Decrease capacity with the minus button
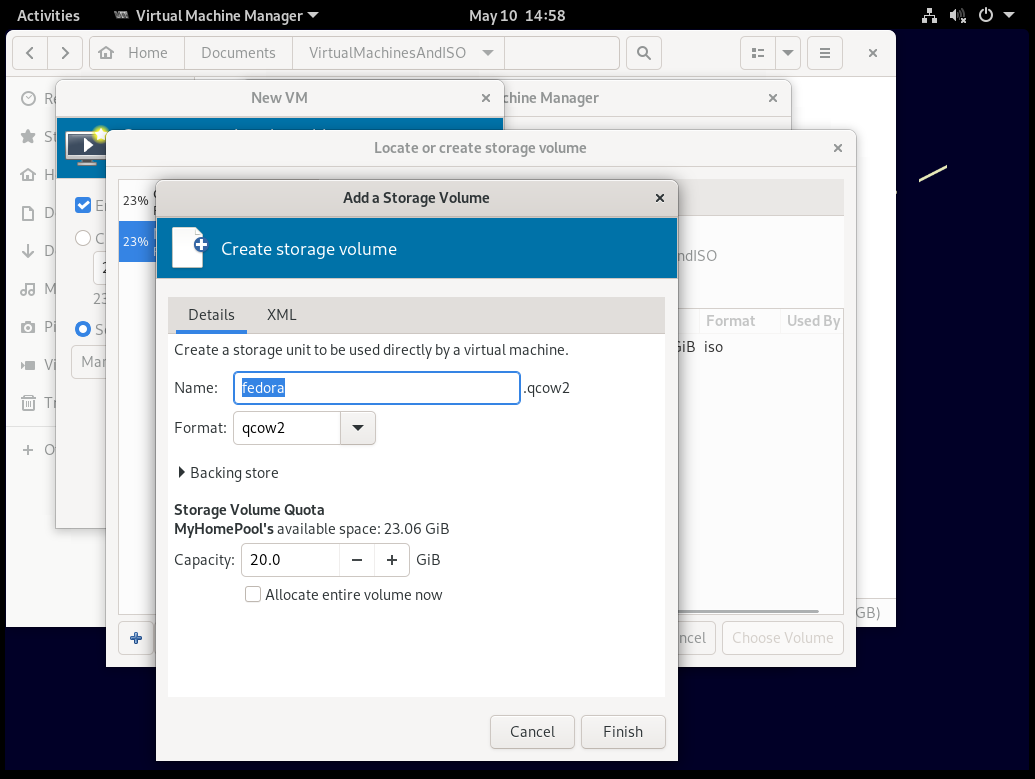Viewport: 1035px width, 779px height. coord(357,560)
